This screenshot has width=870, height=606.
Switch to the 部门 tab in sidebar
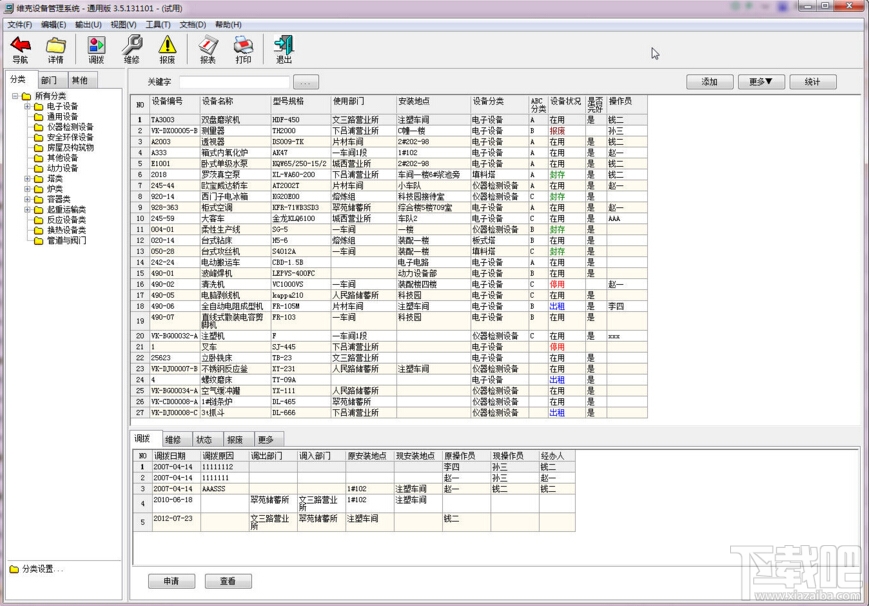click(49, 80)
